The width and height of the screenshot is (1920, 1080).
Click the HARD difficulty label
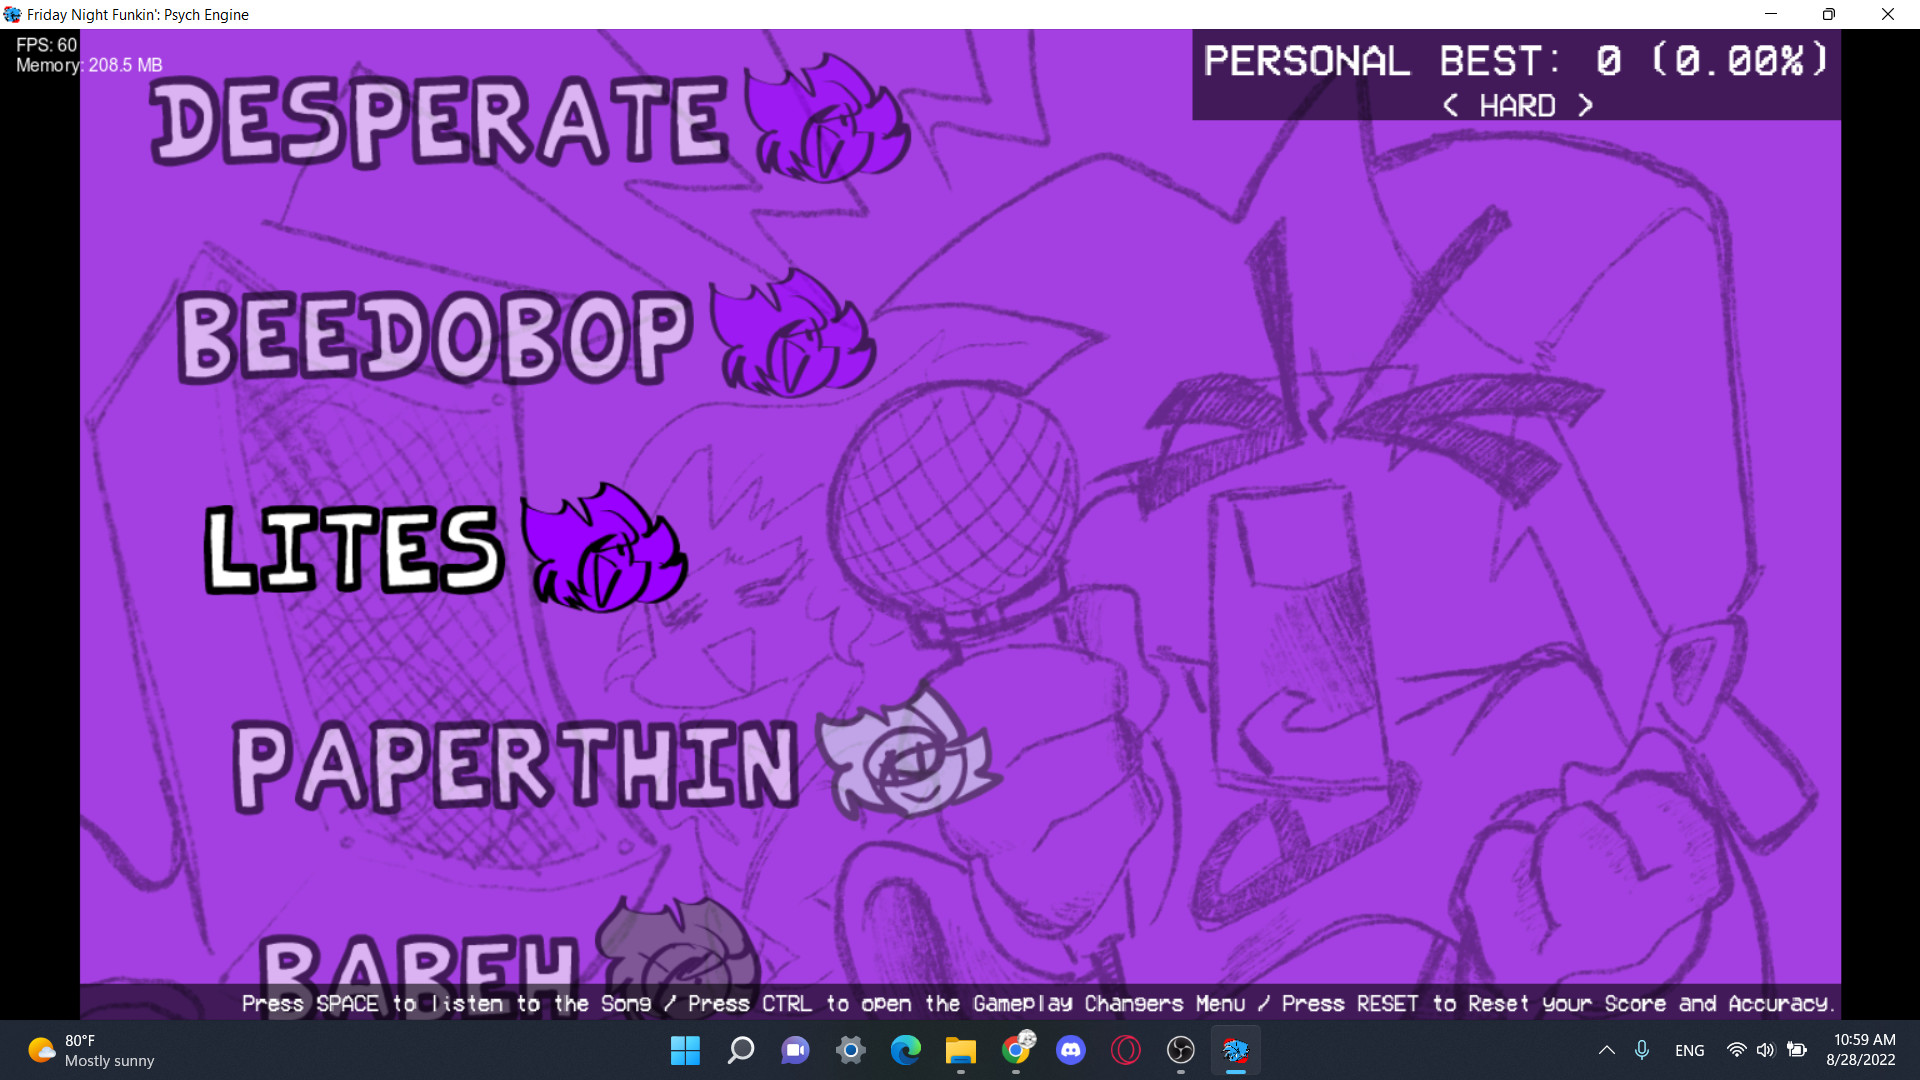(x=1517, y=106)
